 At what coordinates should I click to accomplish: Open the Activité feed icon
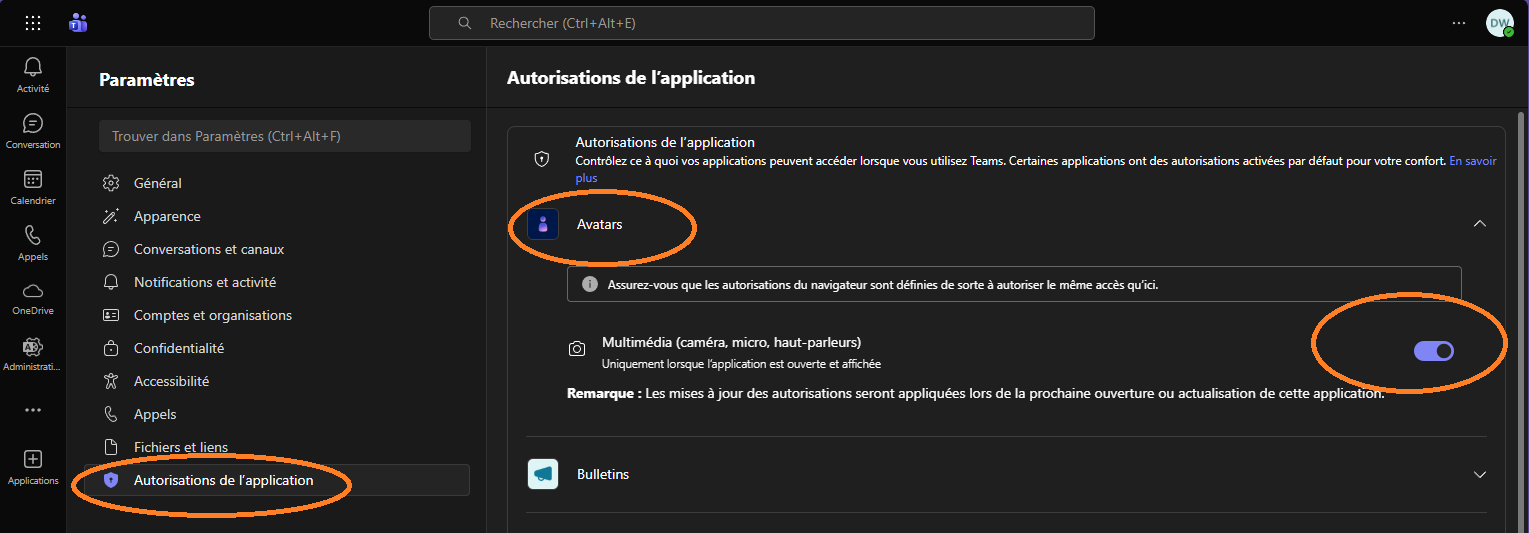coord(33,74)
